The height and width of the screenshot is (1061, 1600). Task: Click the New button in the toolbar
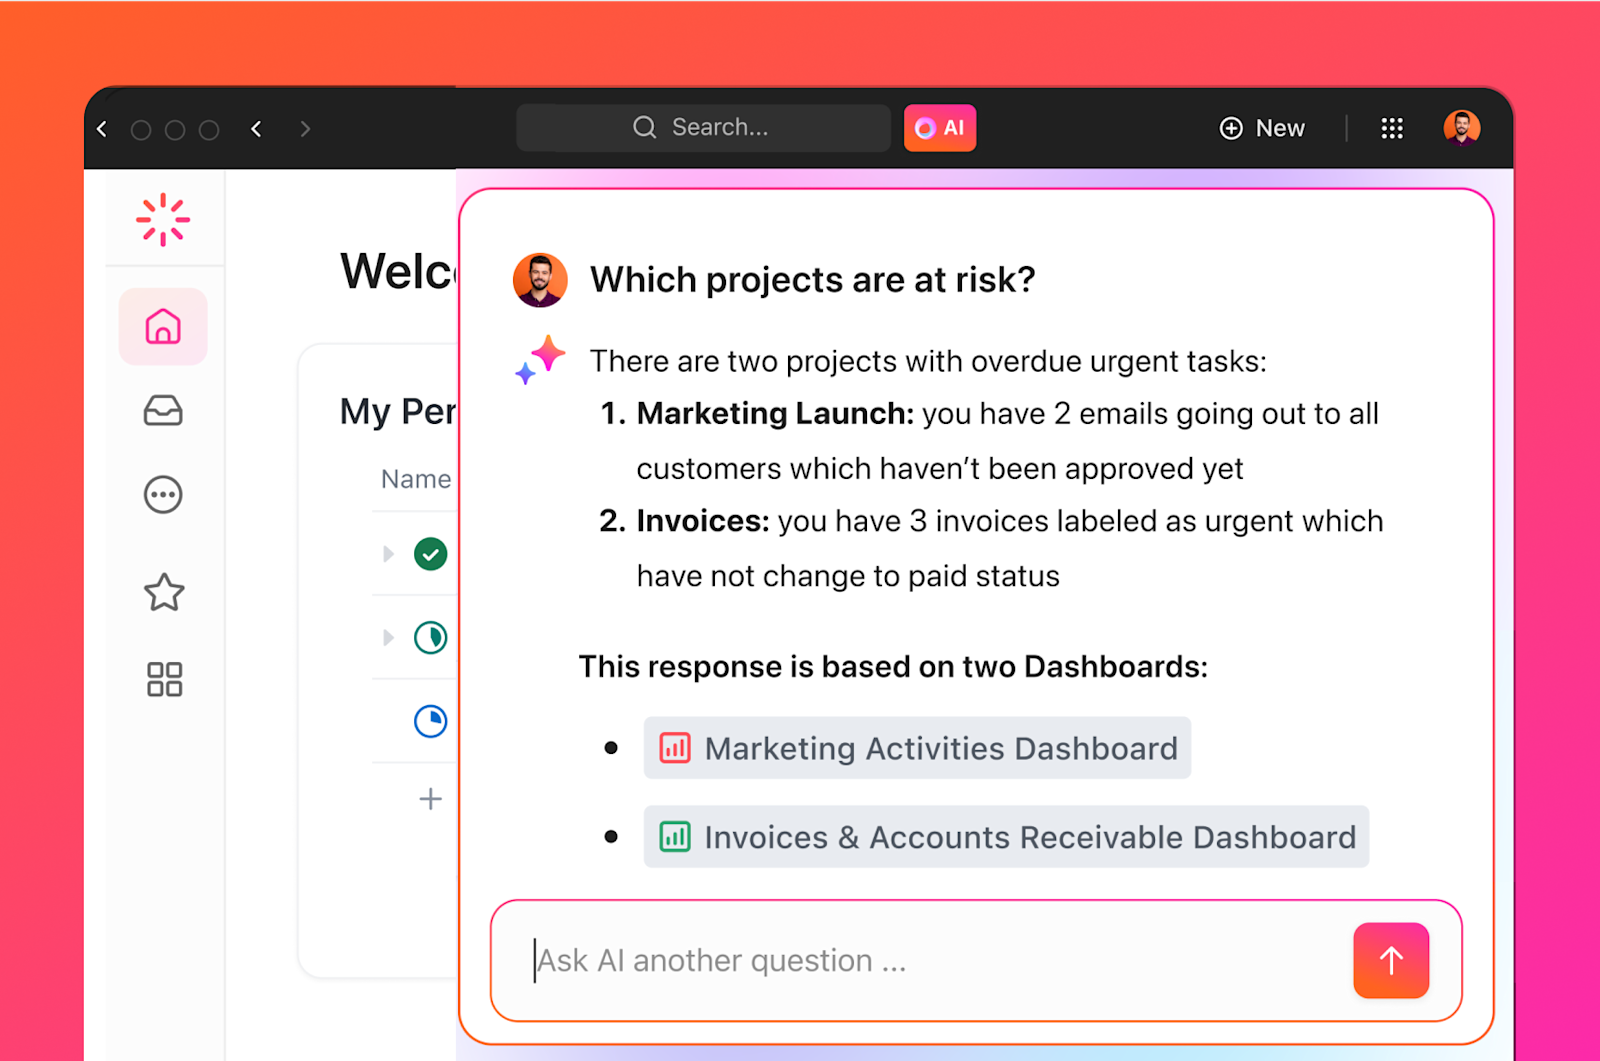pyautogui.click(x=1262, y=128)
